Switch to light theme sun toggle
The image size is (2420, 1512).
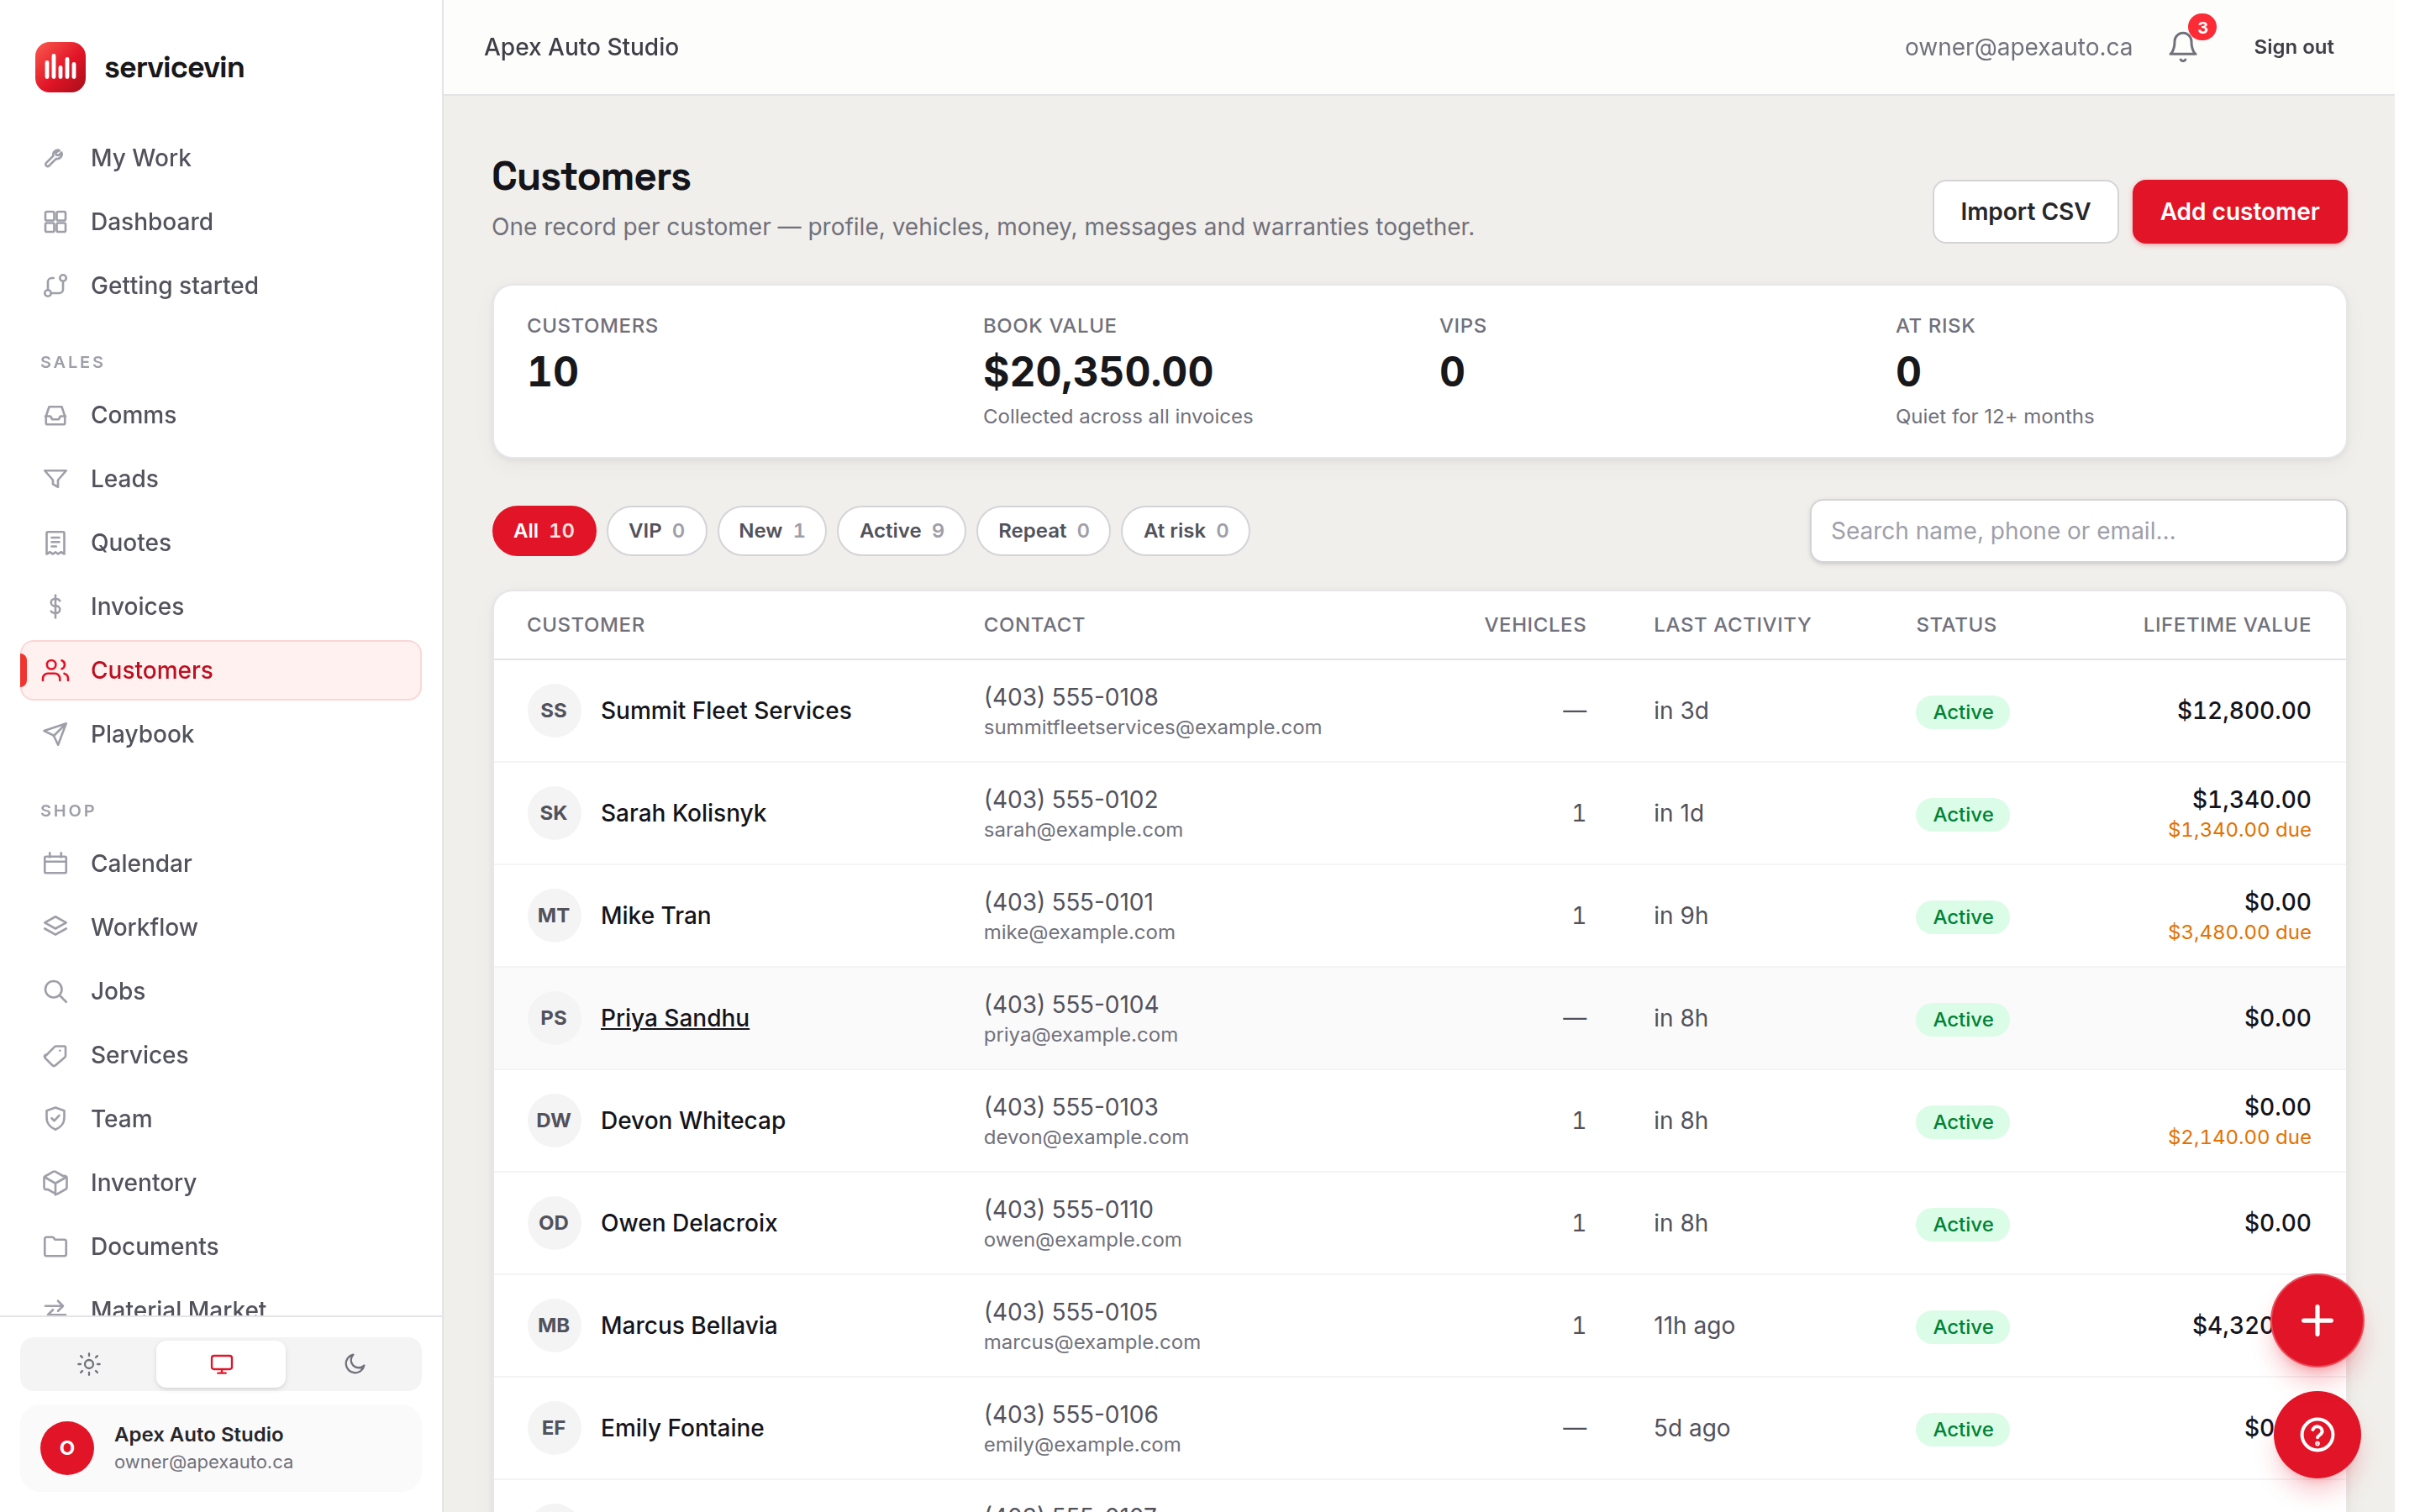pyautogui.click(x=89, y=1364)
